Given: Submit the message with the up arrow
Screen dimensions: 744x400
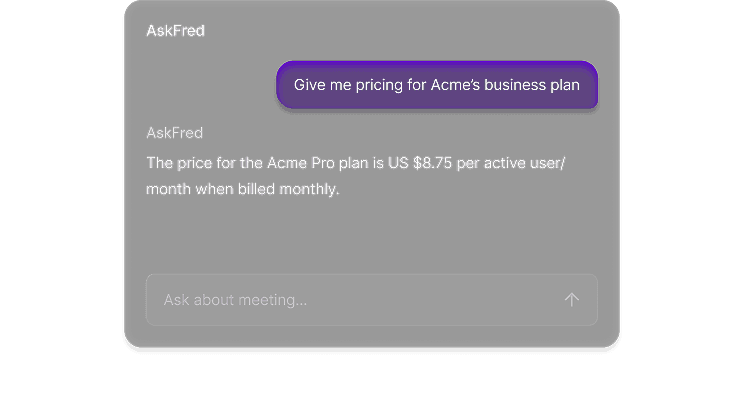Looking at the screenshot, I should [571, 300].
